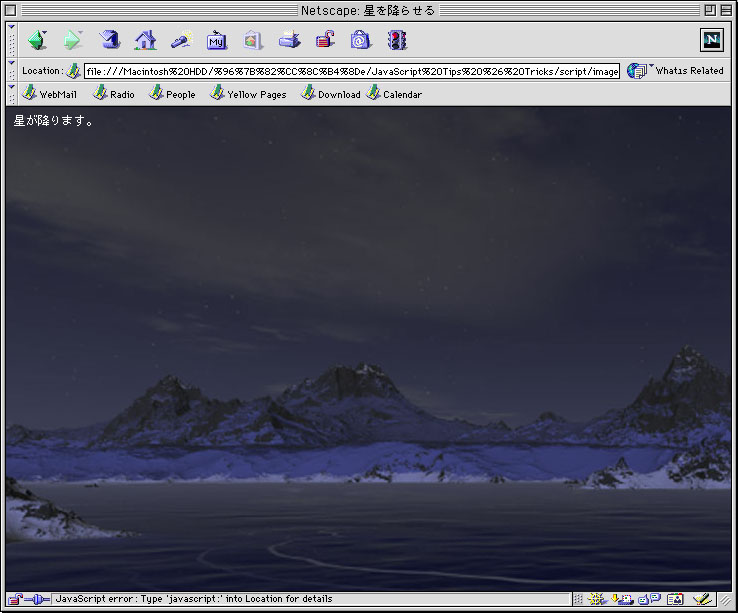Close the Netscape window with close box
The image size is (738, 613).
10,10
